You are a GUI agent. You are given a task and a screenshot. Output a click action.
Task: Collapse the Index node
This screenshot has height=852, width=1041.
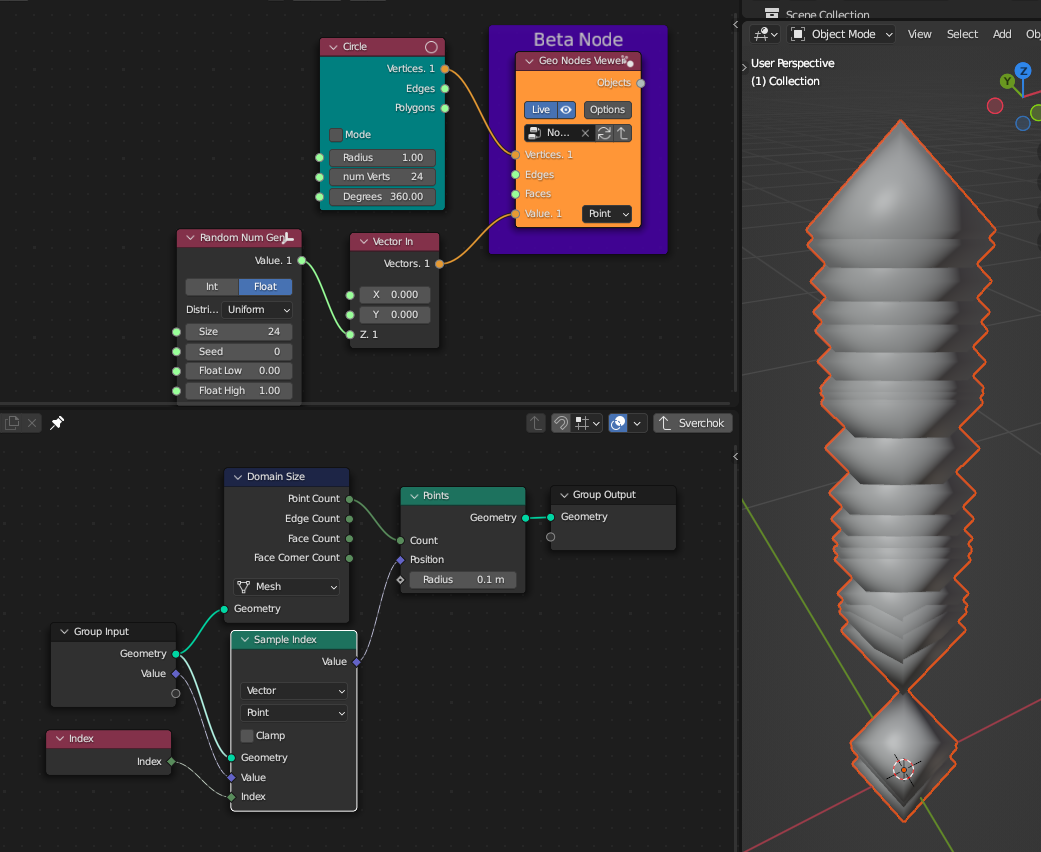click(x=60, y=738)
